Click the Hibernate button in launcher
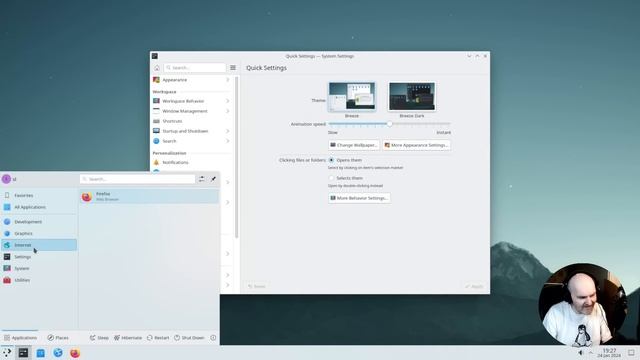 128,338
